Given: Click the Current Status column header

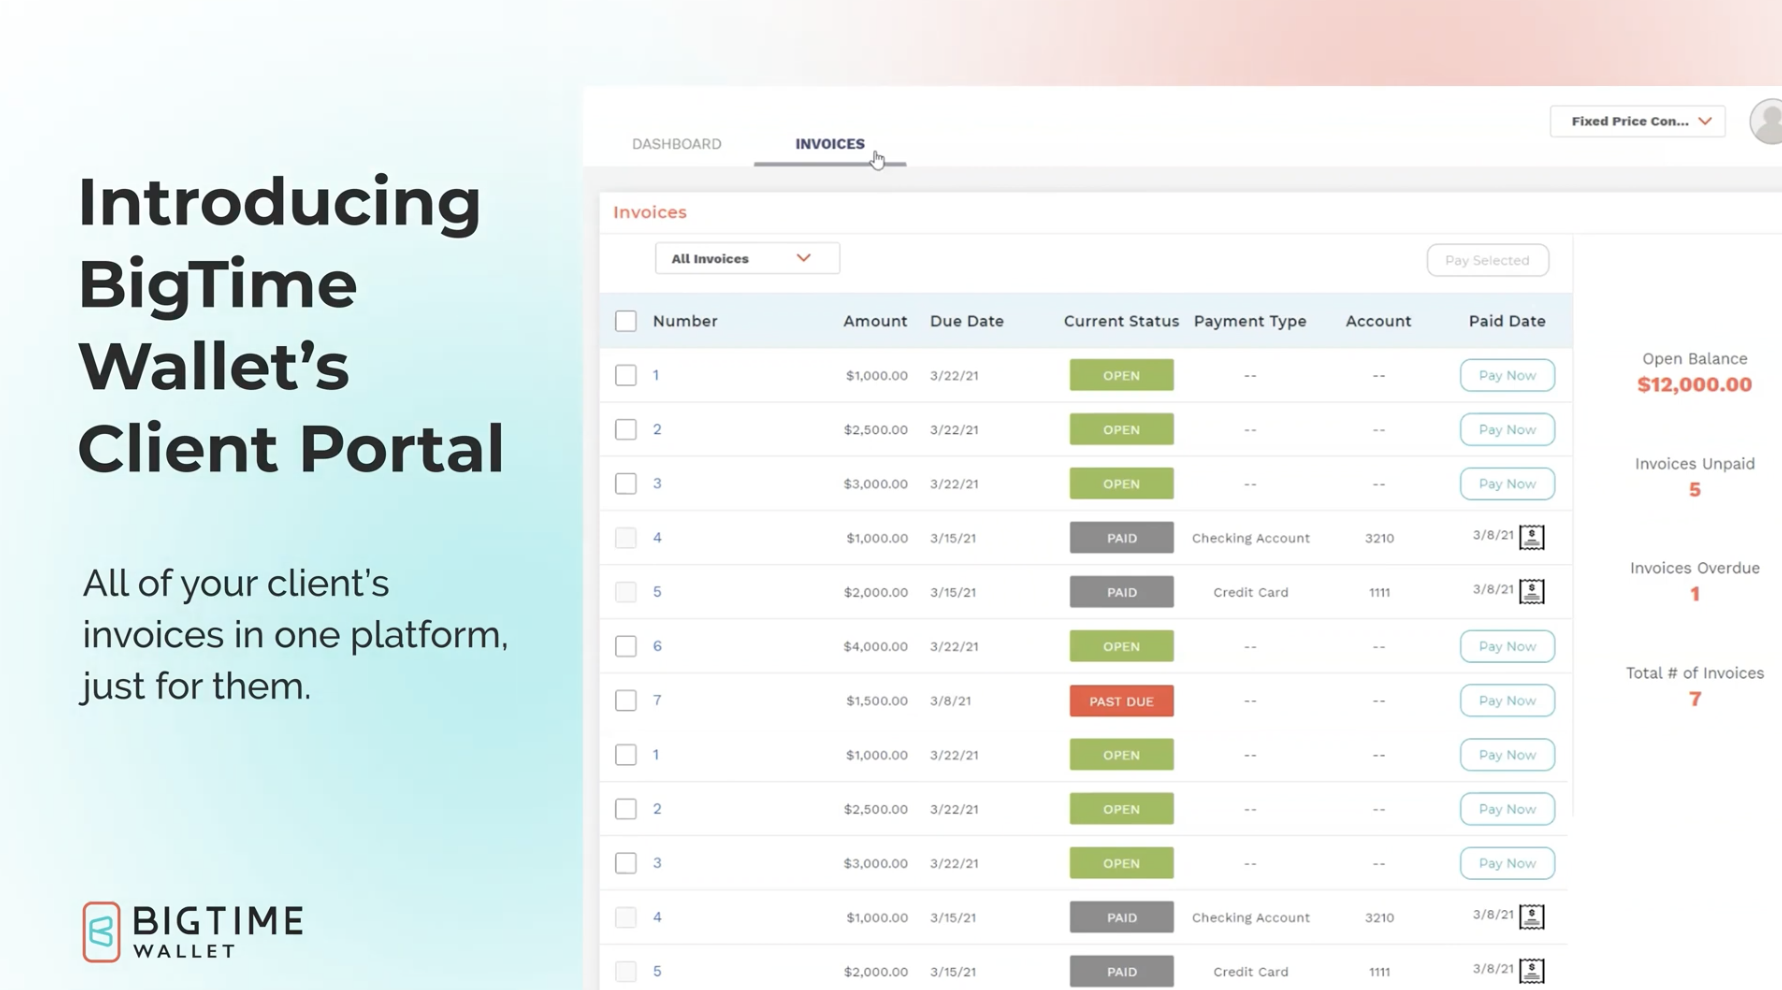Looking at the screenshot, I should (1121, 321).
